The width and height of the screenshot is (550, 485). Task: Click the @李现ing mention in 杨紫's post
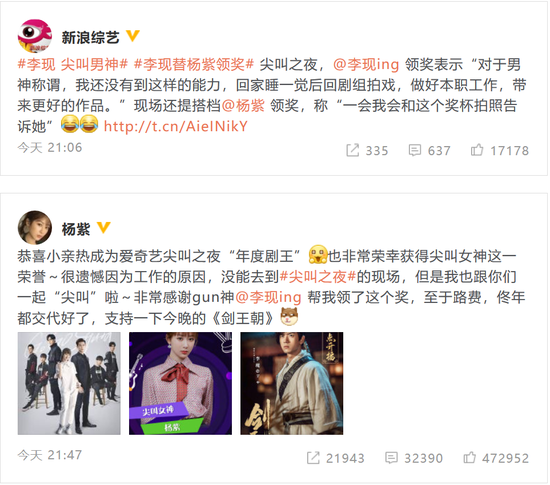click(268, 297)
